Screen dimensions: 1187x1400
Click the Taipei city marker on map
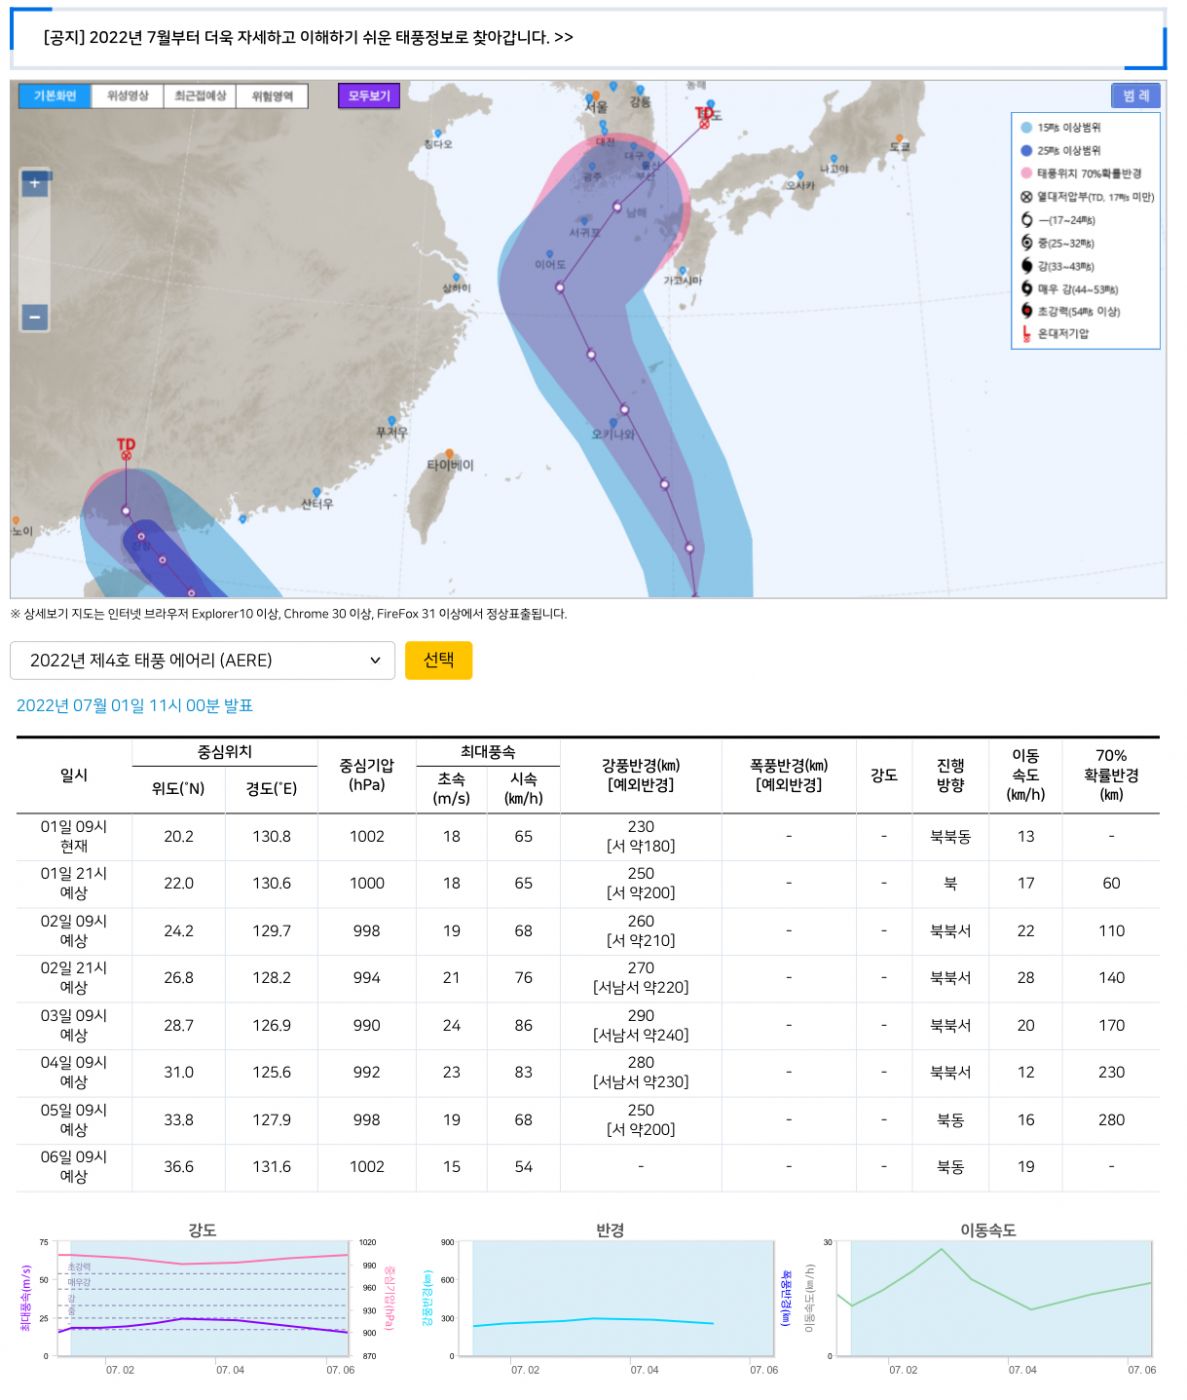coord(449,454)
